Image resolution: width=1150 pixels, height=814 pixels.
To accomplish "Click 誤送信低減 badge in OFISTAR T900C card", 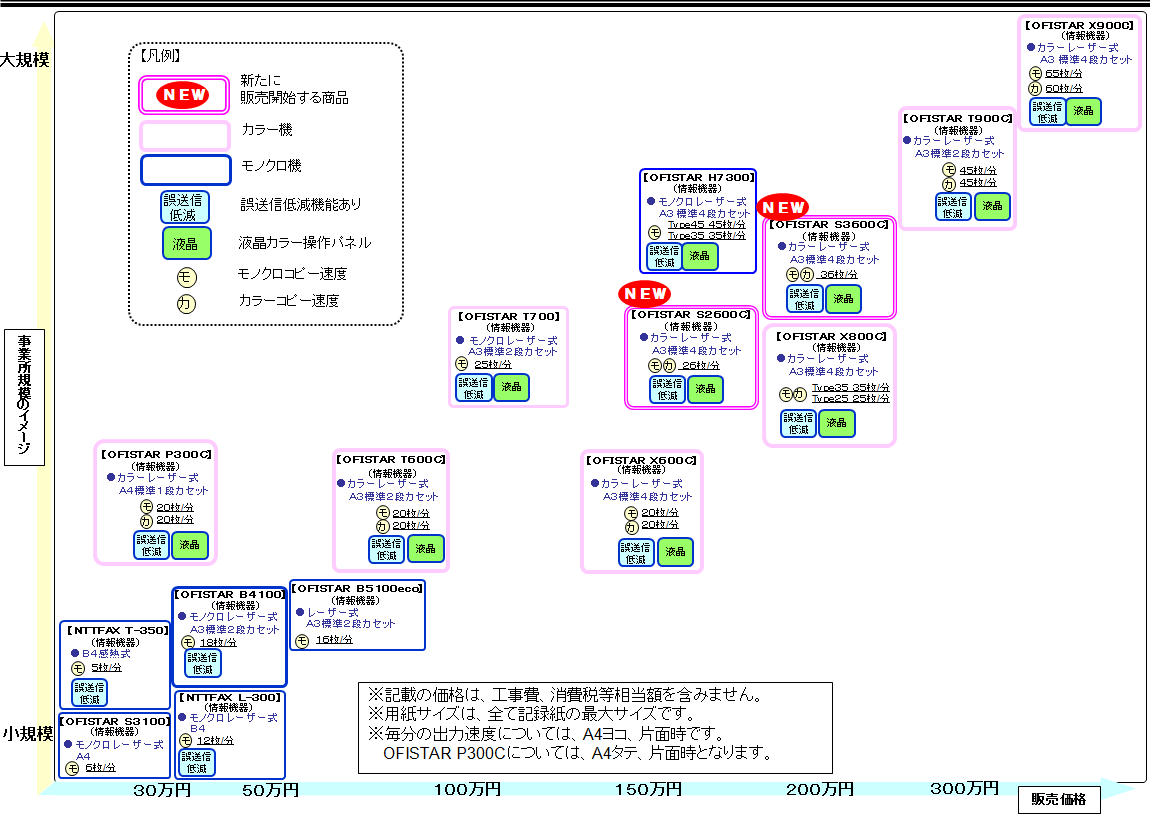I will click(953, 207).
